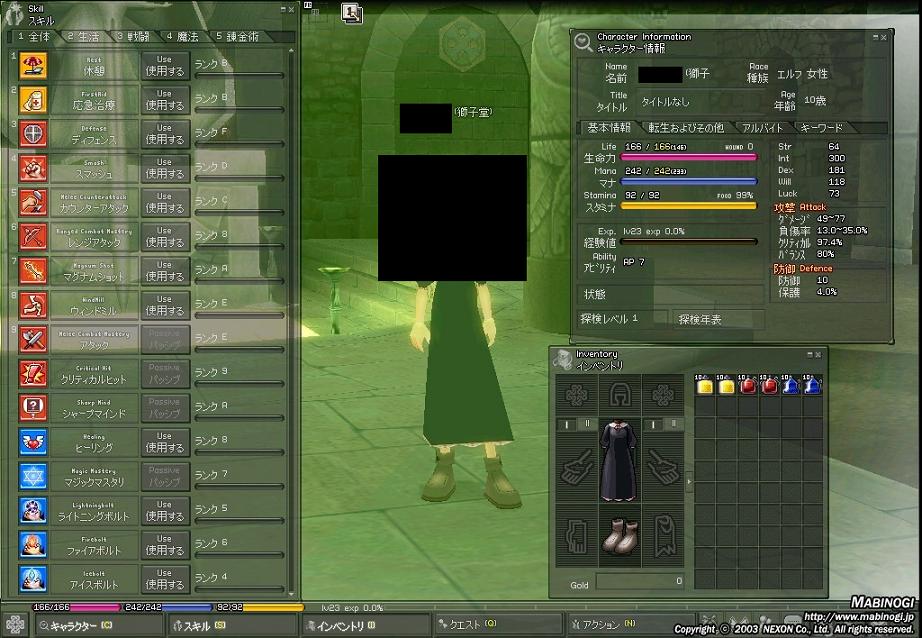Click the empty cape slot beside the boots
The width and height of the screenshot is (922, 638).
point(663,536)
